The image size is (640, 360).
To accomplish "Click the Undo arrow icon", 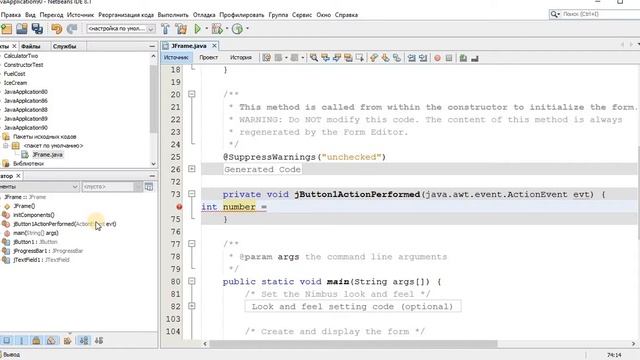I will 56,29.
